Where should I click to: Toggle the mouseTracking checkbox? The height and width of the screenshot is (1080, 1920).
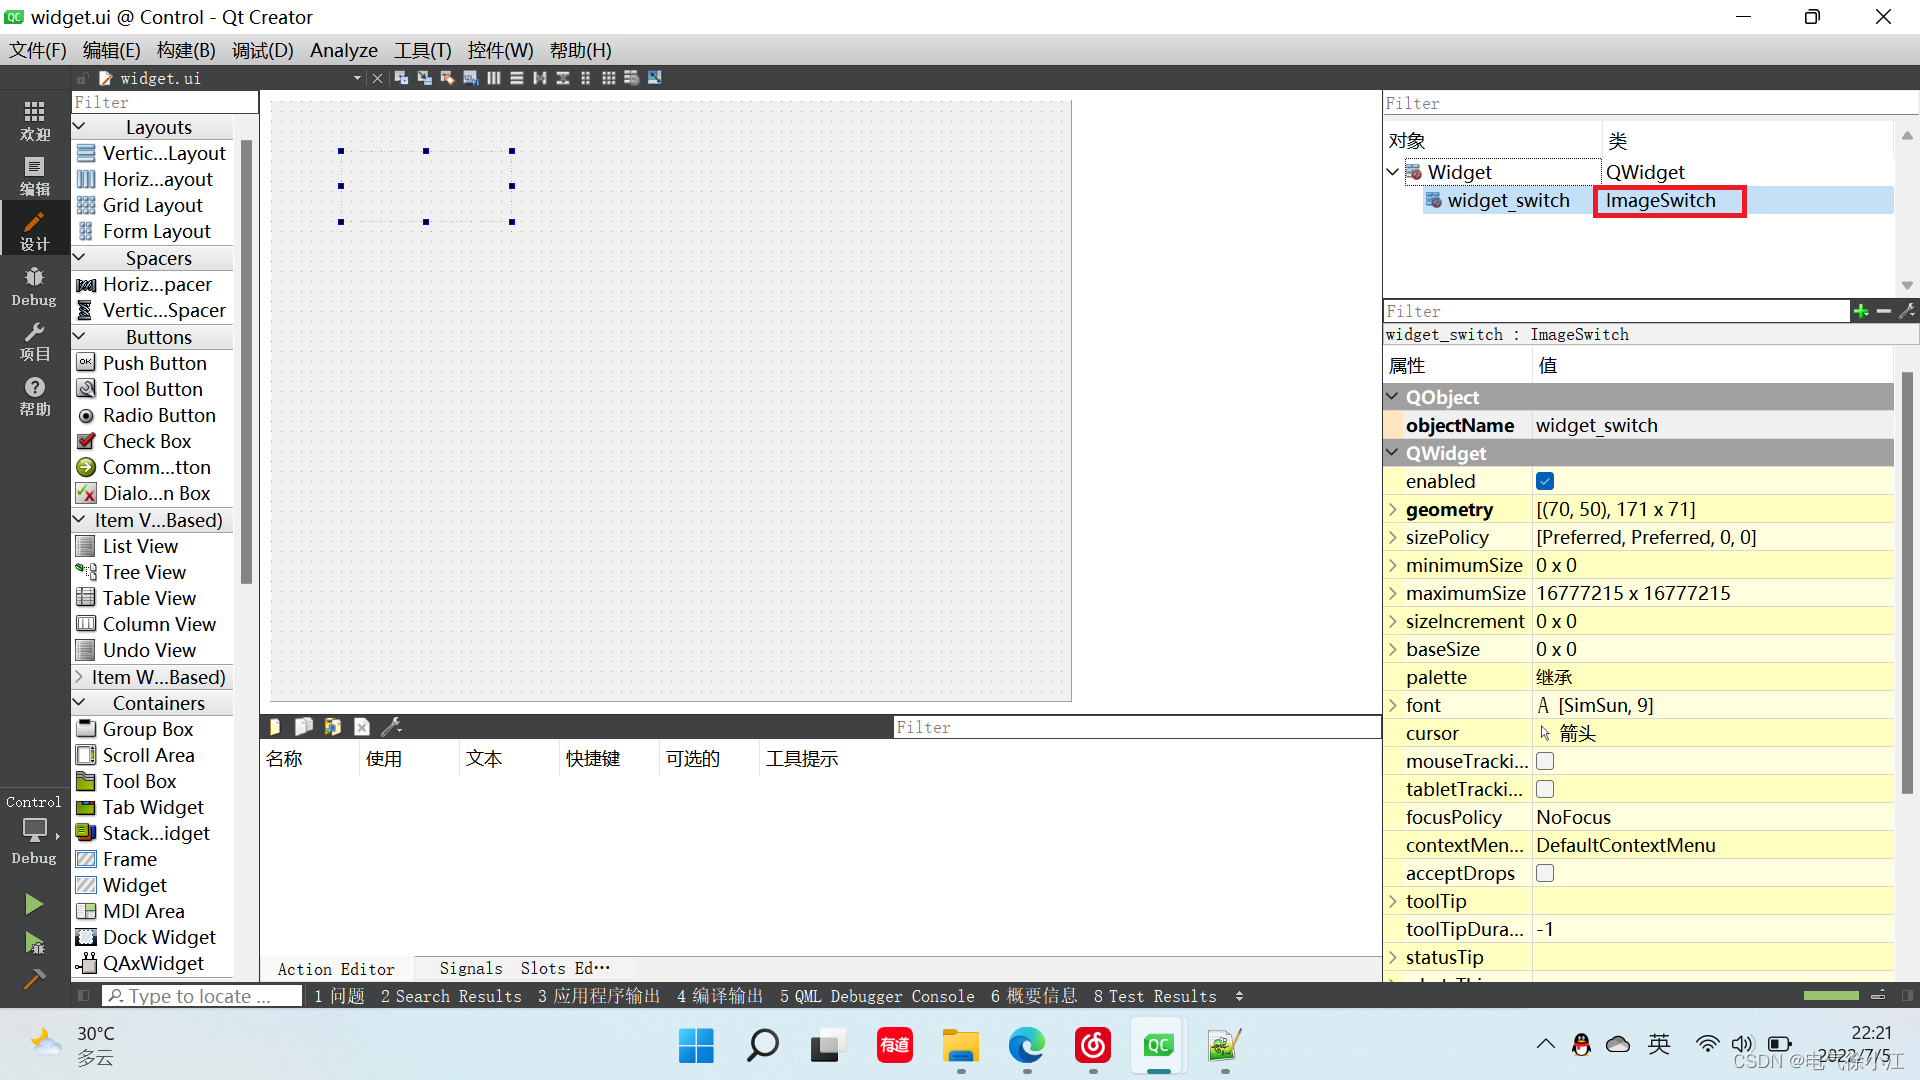coord(1544,761)
